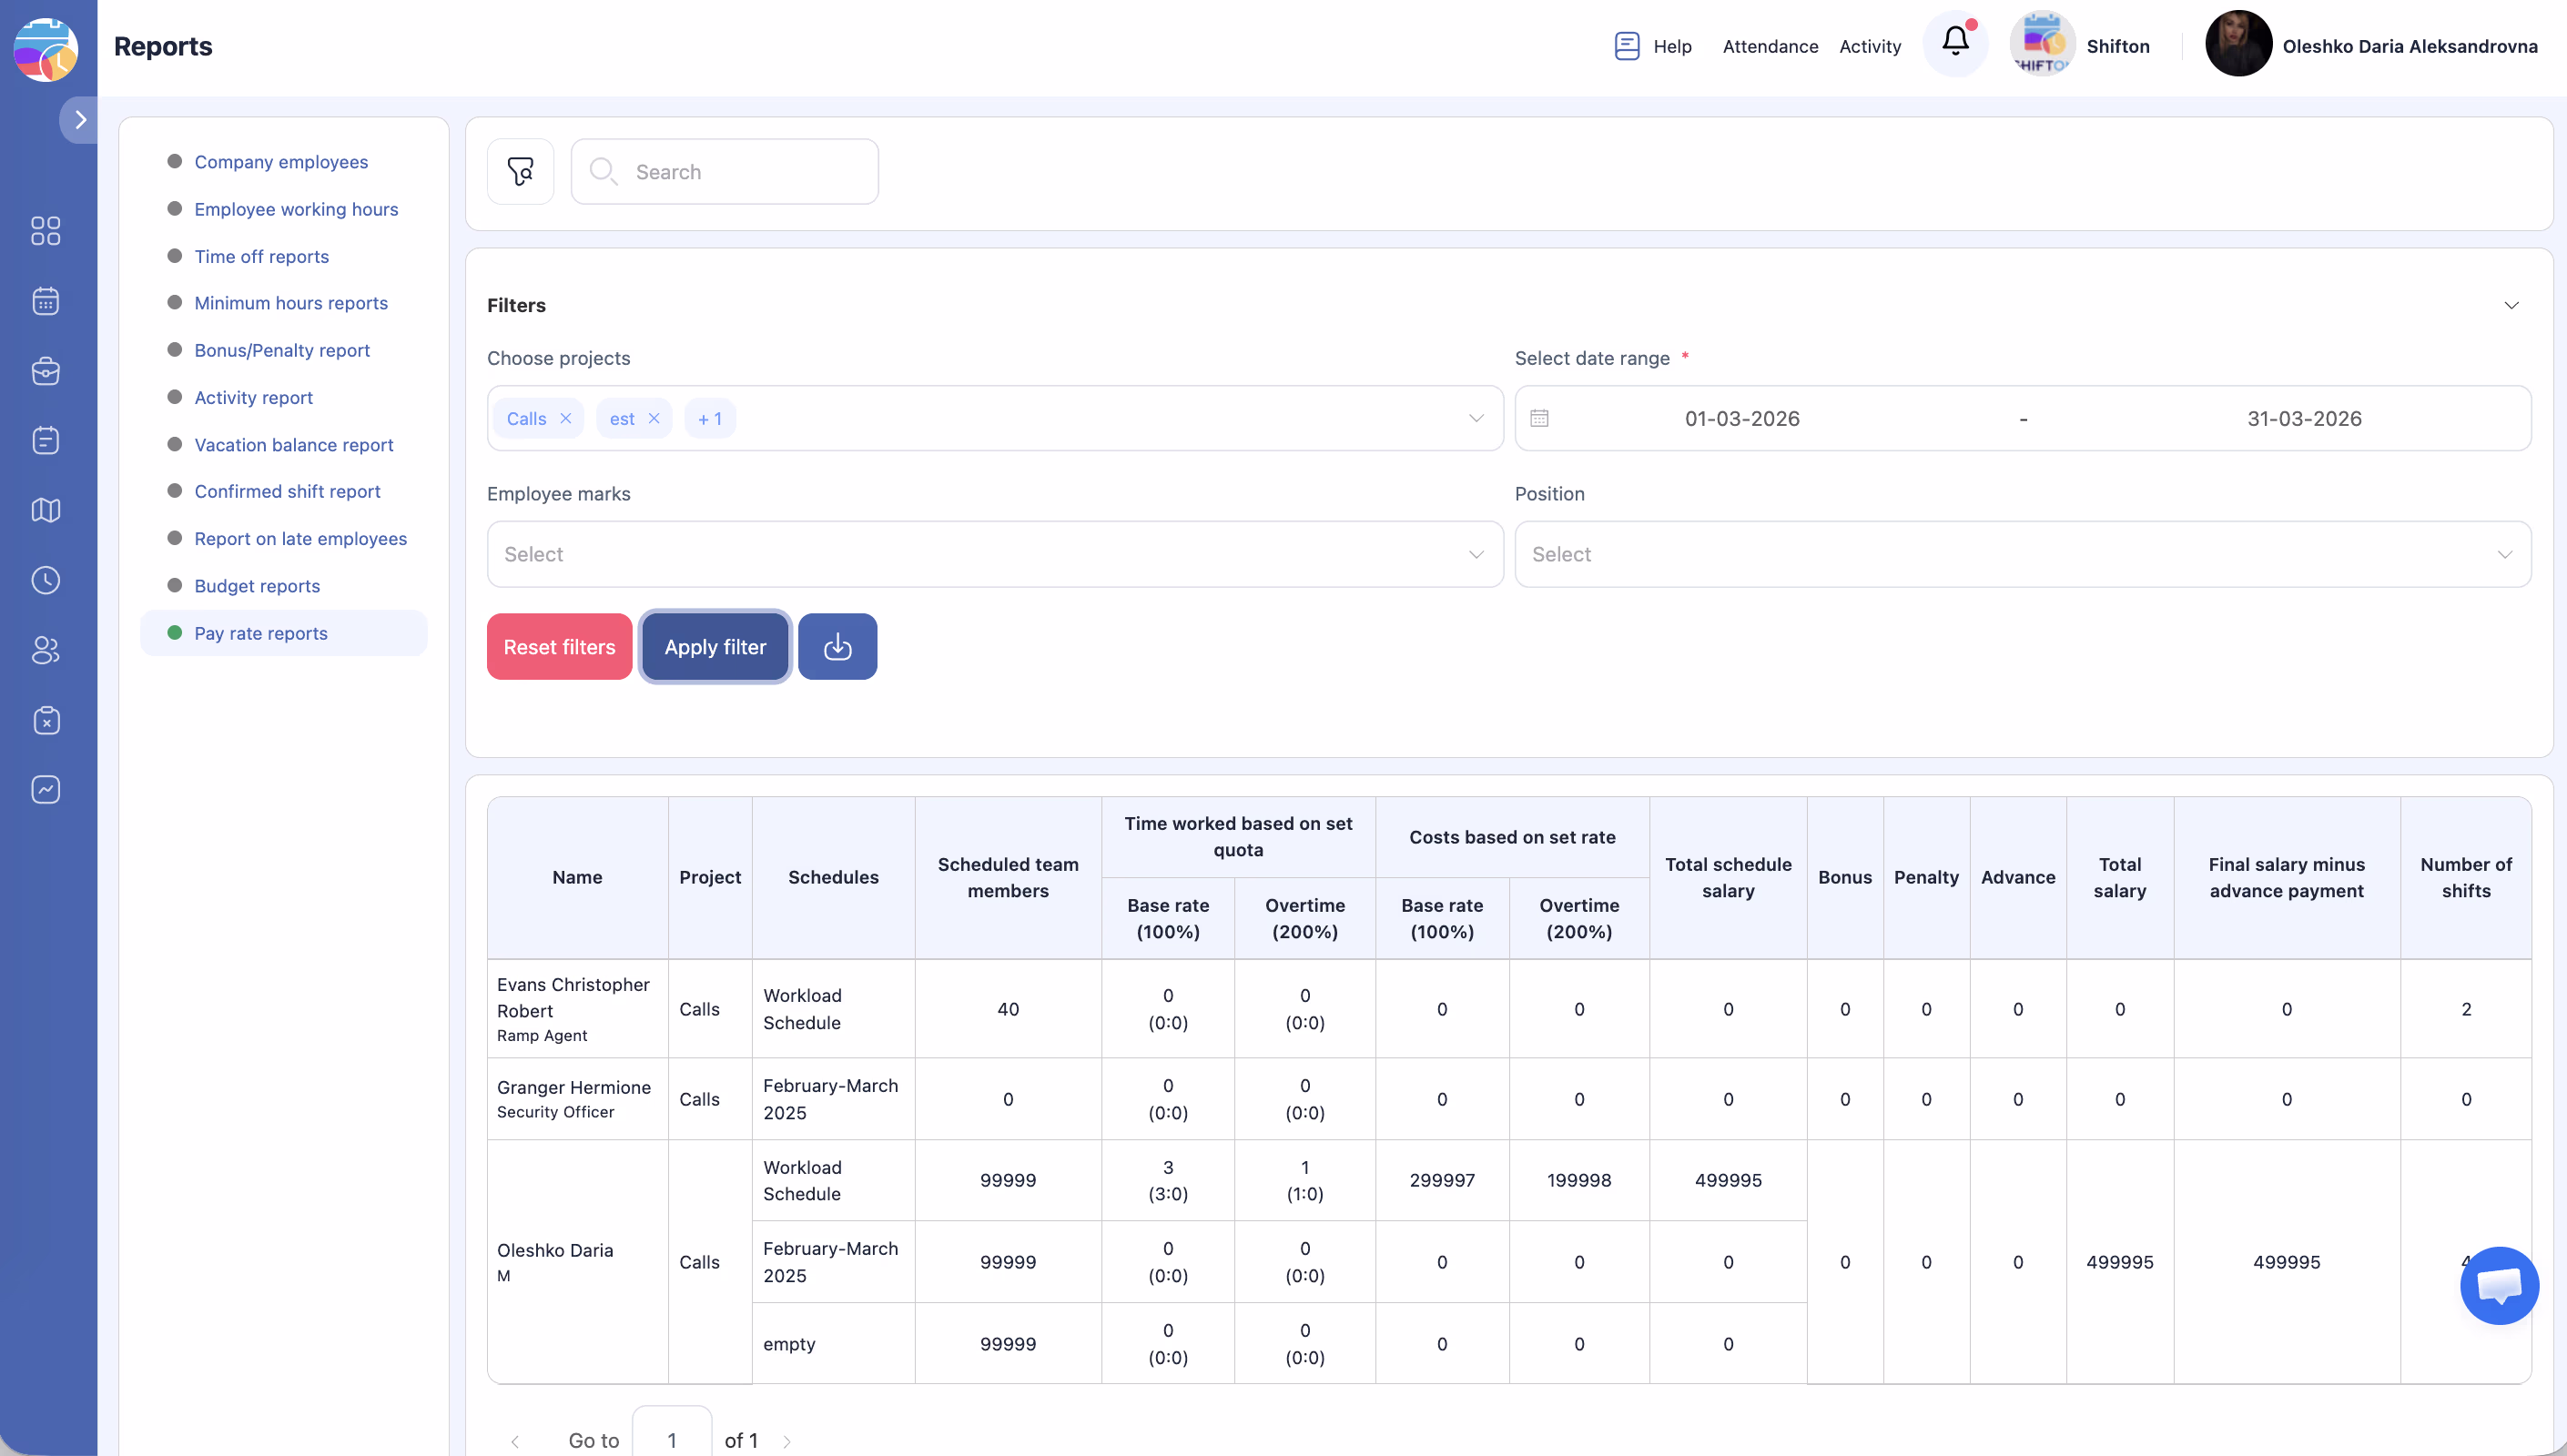Screen dimensions: 2567x1456
Task: Select Employee working hours report
Action: click(296, 209)
